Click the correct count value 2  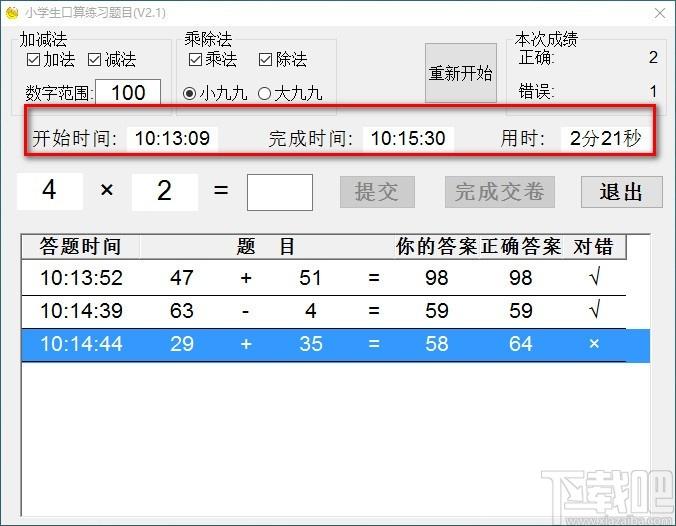653,57
